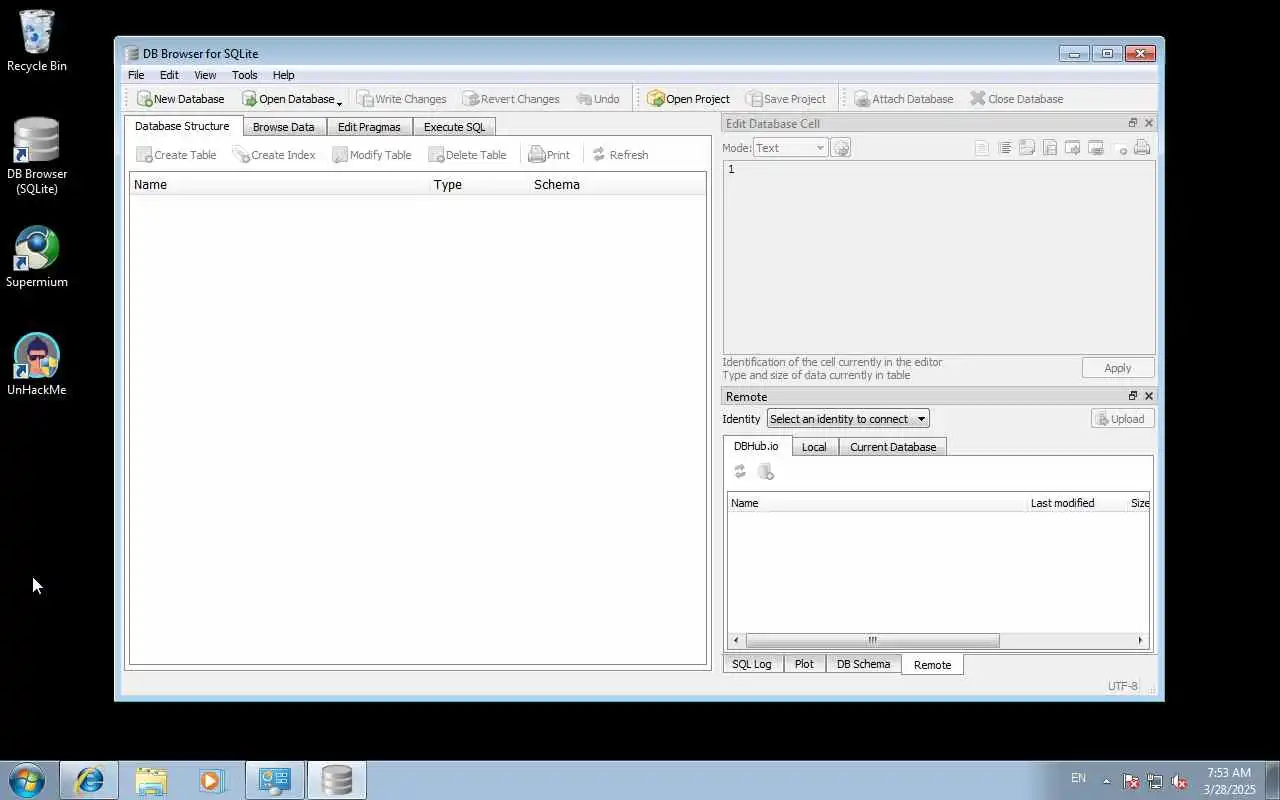Select the DBHub.io tab
1280x800 pixels.
(x=756, y=446)
